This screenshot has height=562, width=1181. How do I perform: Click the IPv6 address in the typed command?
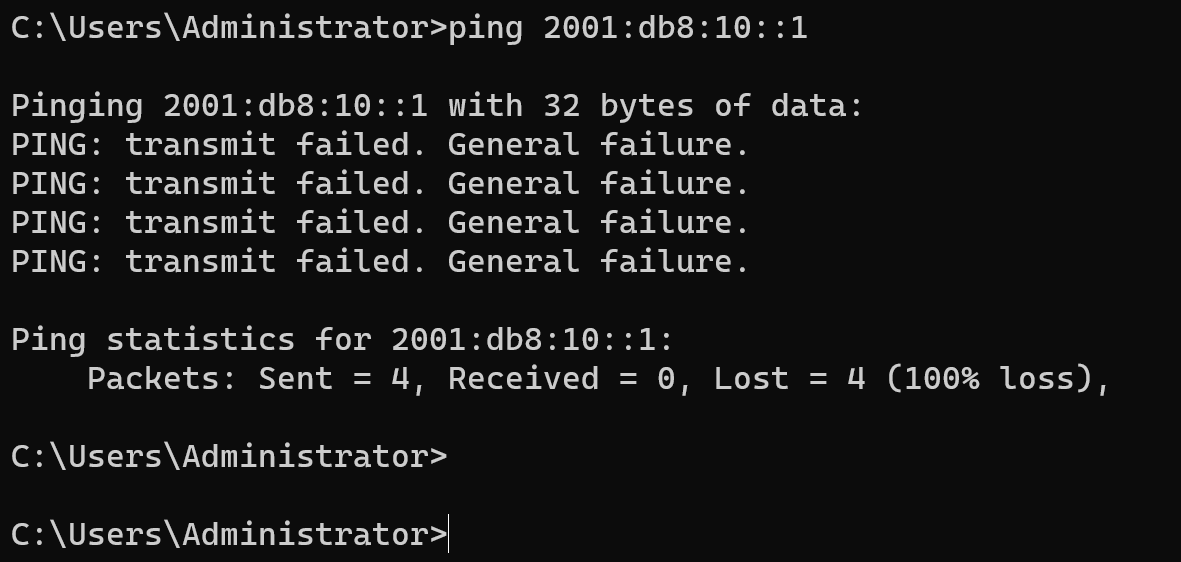click(675, 28)
